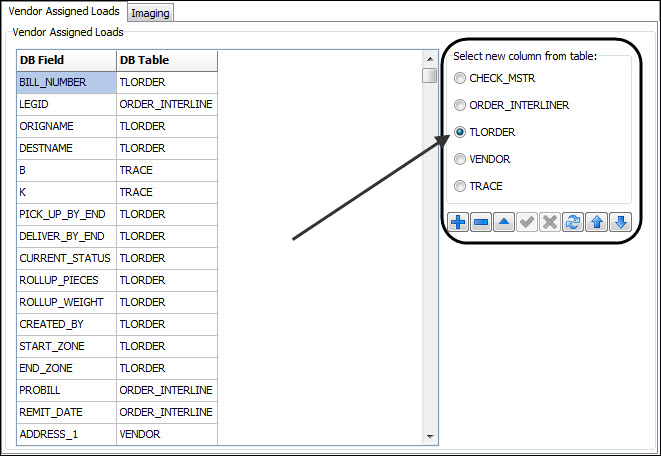Select the END_ZONE field cell
The height and width of the screenshot is (456, 661).
[67, 368]
